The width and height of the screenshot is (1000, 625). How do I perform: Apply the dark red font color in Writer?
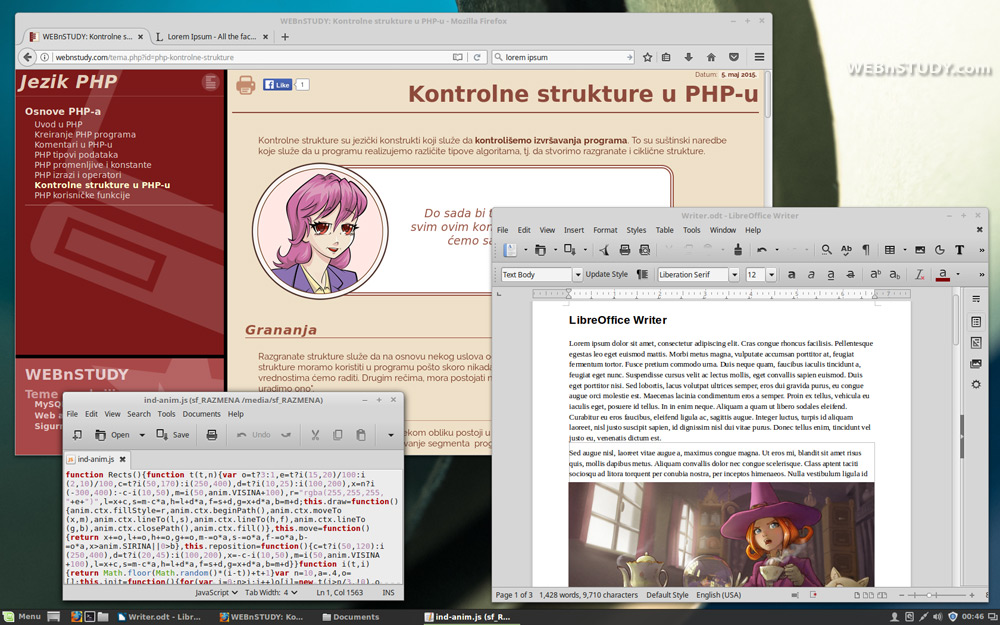943,275
